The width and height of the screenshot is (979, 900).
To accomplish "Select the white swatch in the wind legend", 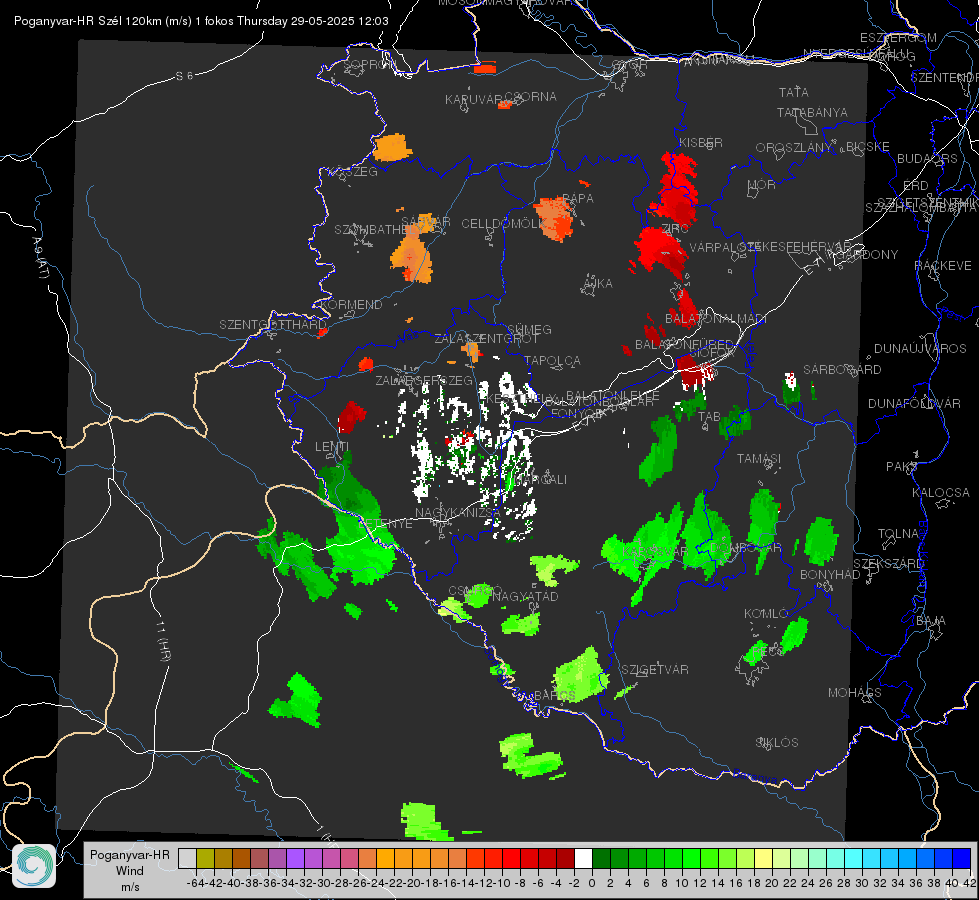I will pos(583,859).
